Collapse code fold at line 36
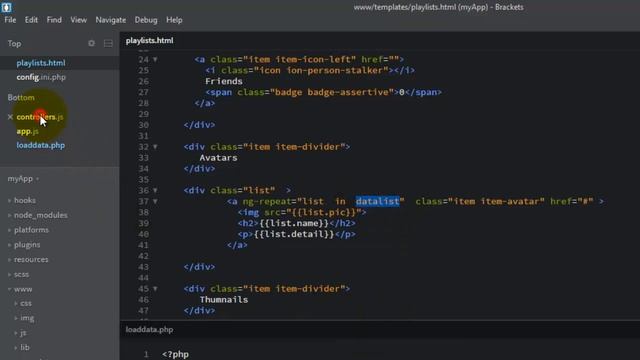Screen dimensions: 640x360 (155, 191)
